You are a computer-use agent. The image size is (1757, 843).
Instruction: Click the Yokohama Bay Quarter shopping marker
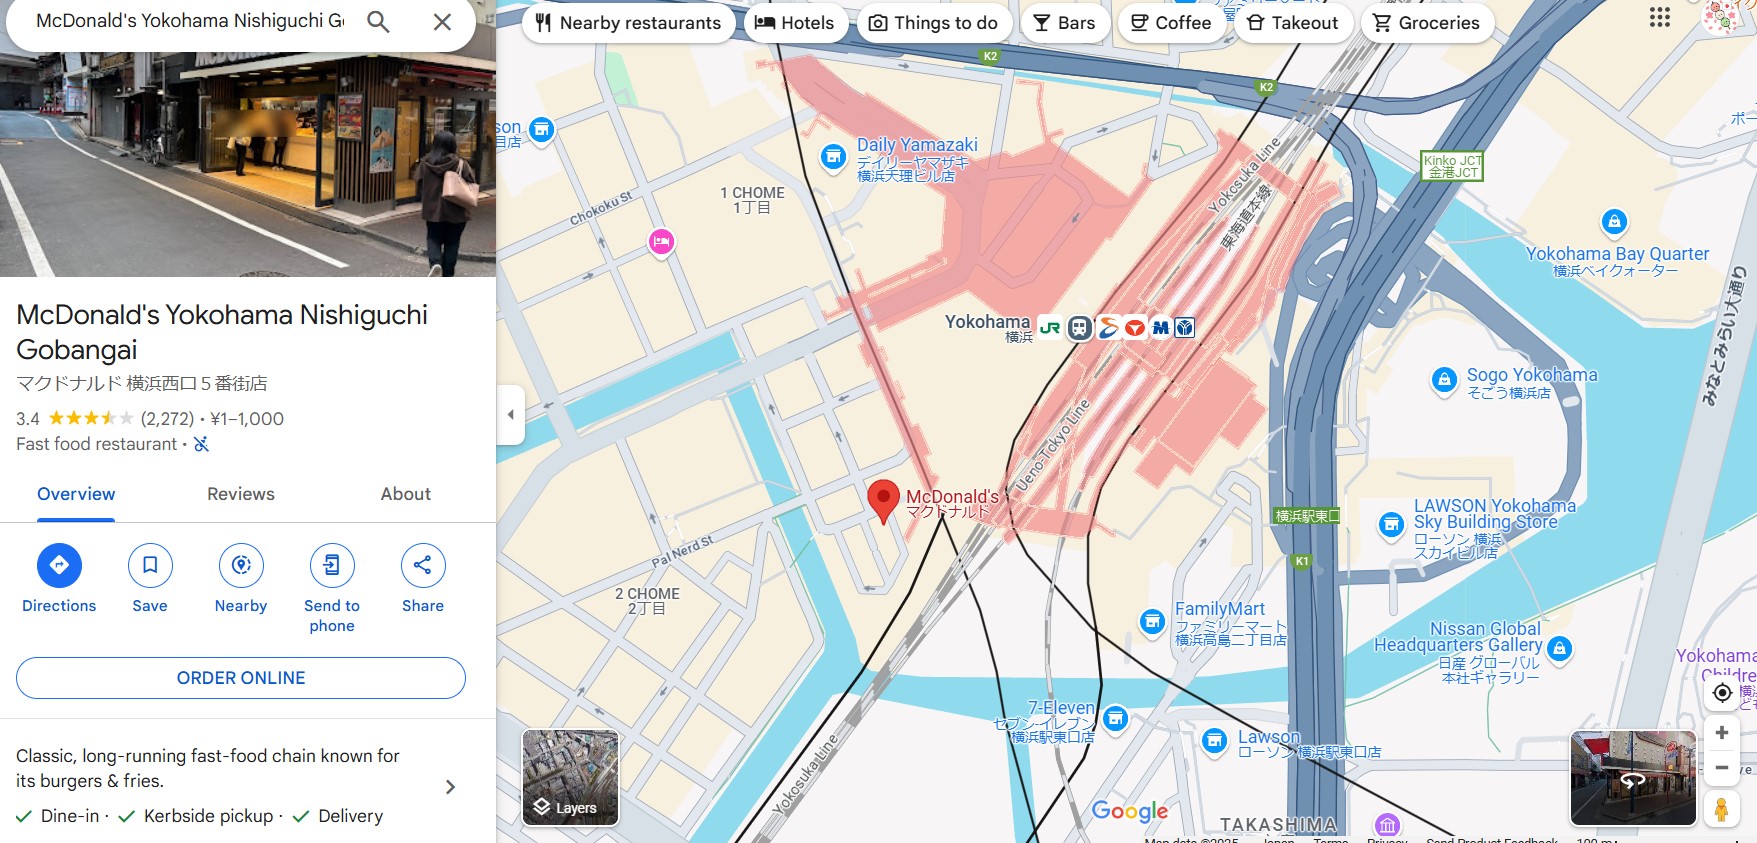pyautogui.click(x=1614, y=222)
